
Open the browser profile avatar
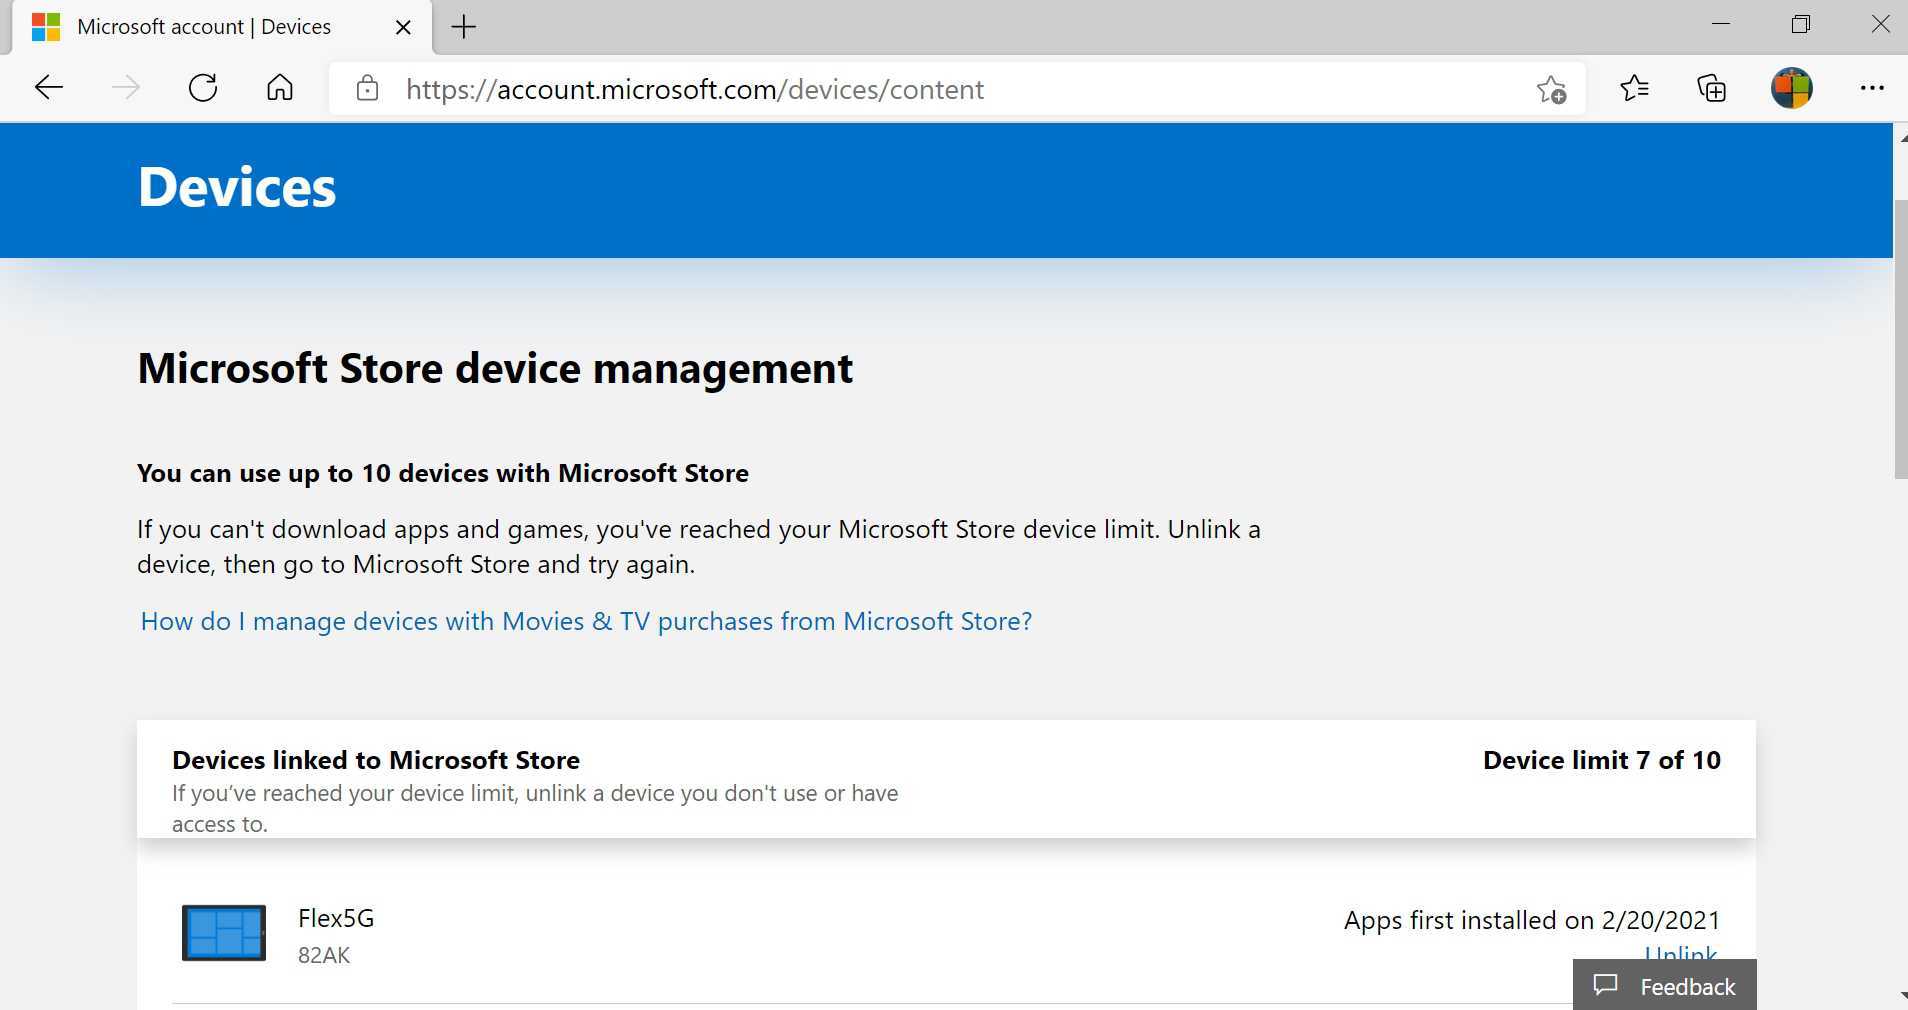coord(1791,89)
